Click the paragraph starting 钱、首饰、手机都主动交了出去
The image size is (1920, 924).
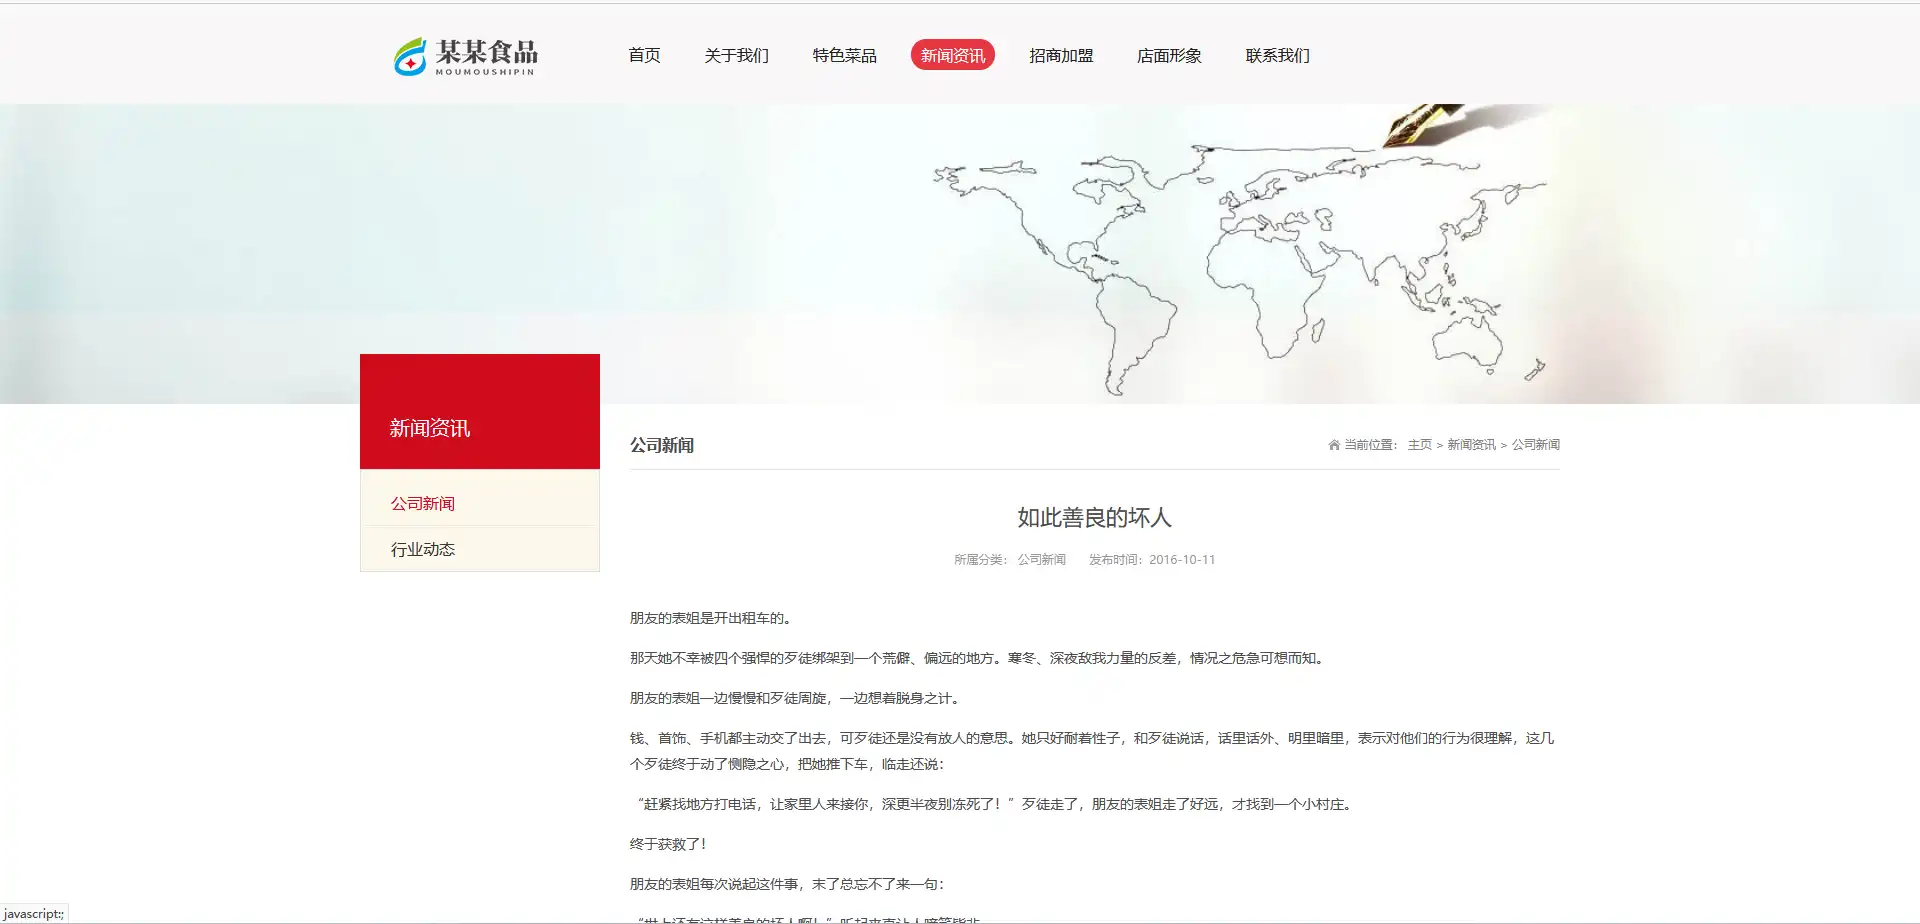pos(1093,751)
